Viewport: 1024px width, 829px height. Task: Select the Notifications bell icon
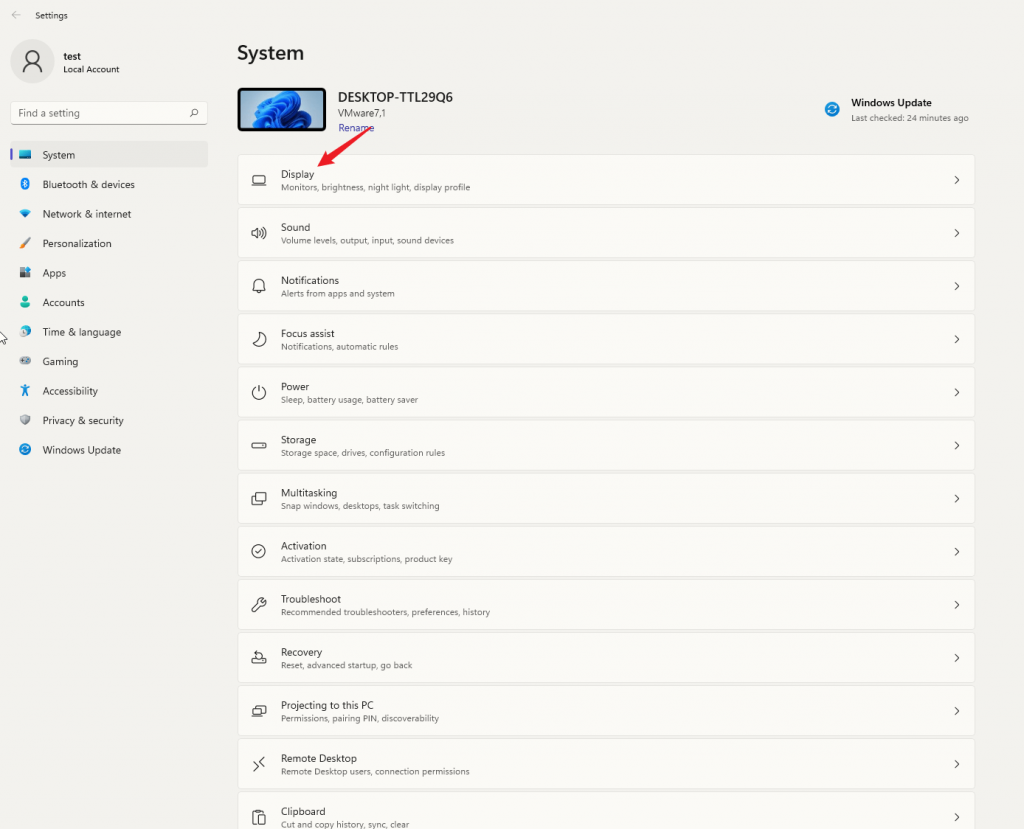coord(260,285)
